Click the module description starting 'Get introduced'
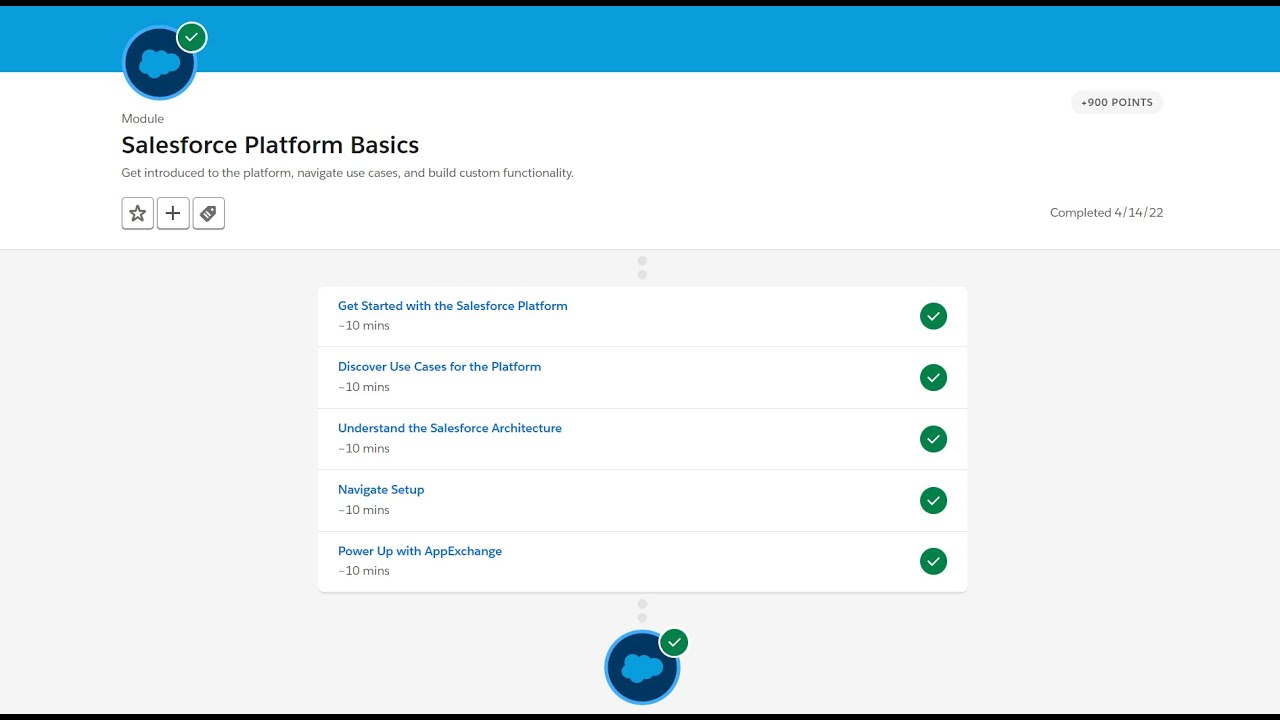This screenshot has height=720, width=1280. click(x=348, y=173)
